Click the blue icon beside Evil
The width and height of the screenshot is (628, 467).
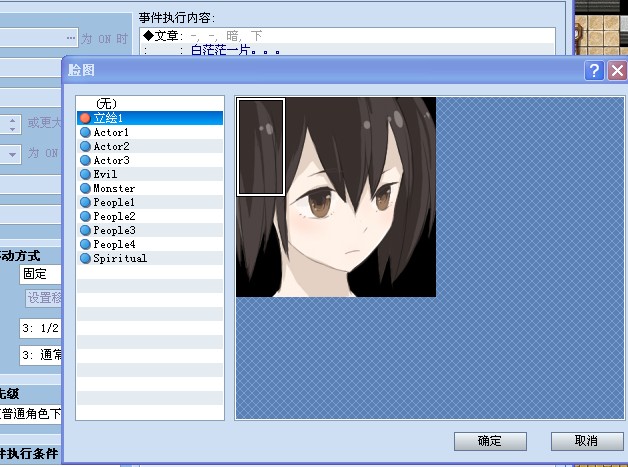tap(85, 174)
